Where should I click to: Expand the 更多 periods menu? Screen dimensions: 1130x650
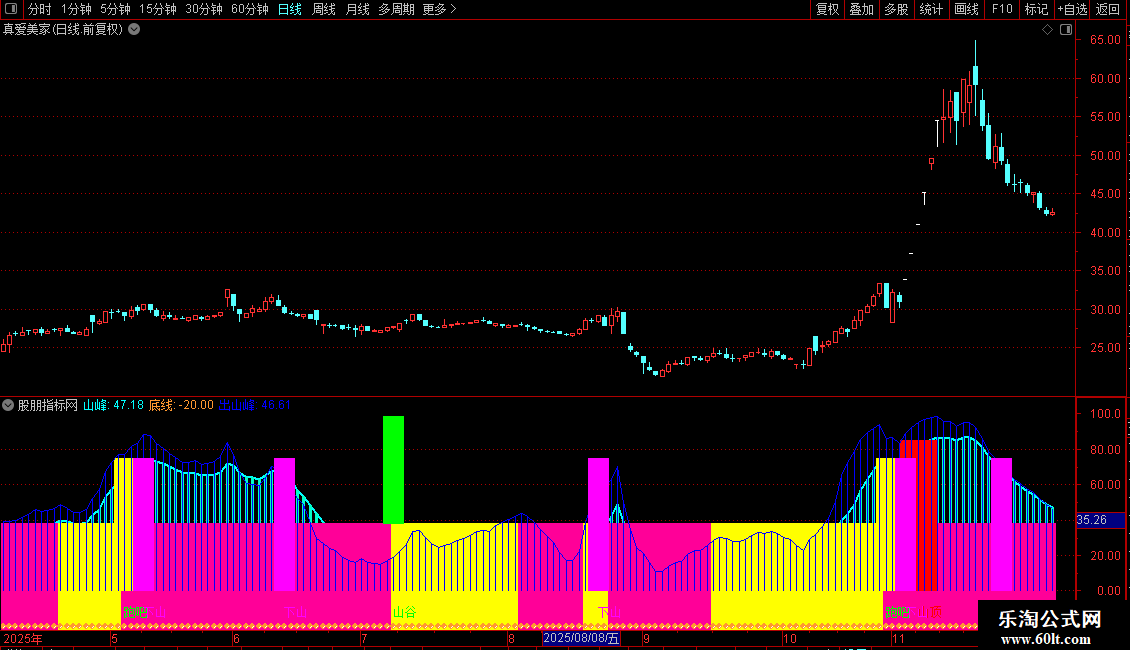440,9
